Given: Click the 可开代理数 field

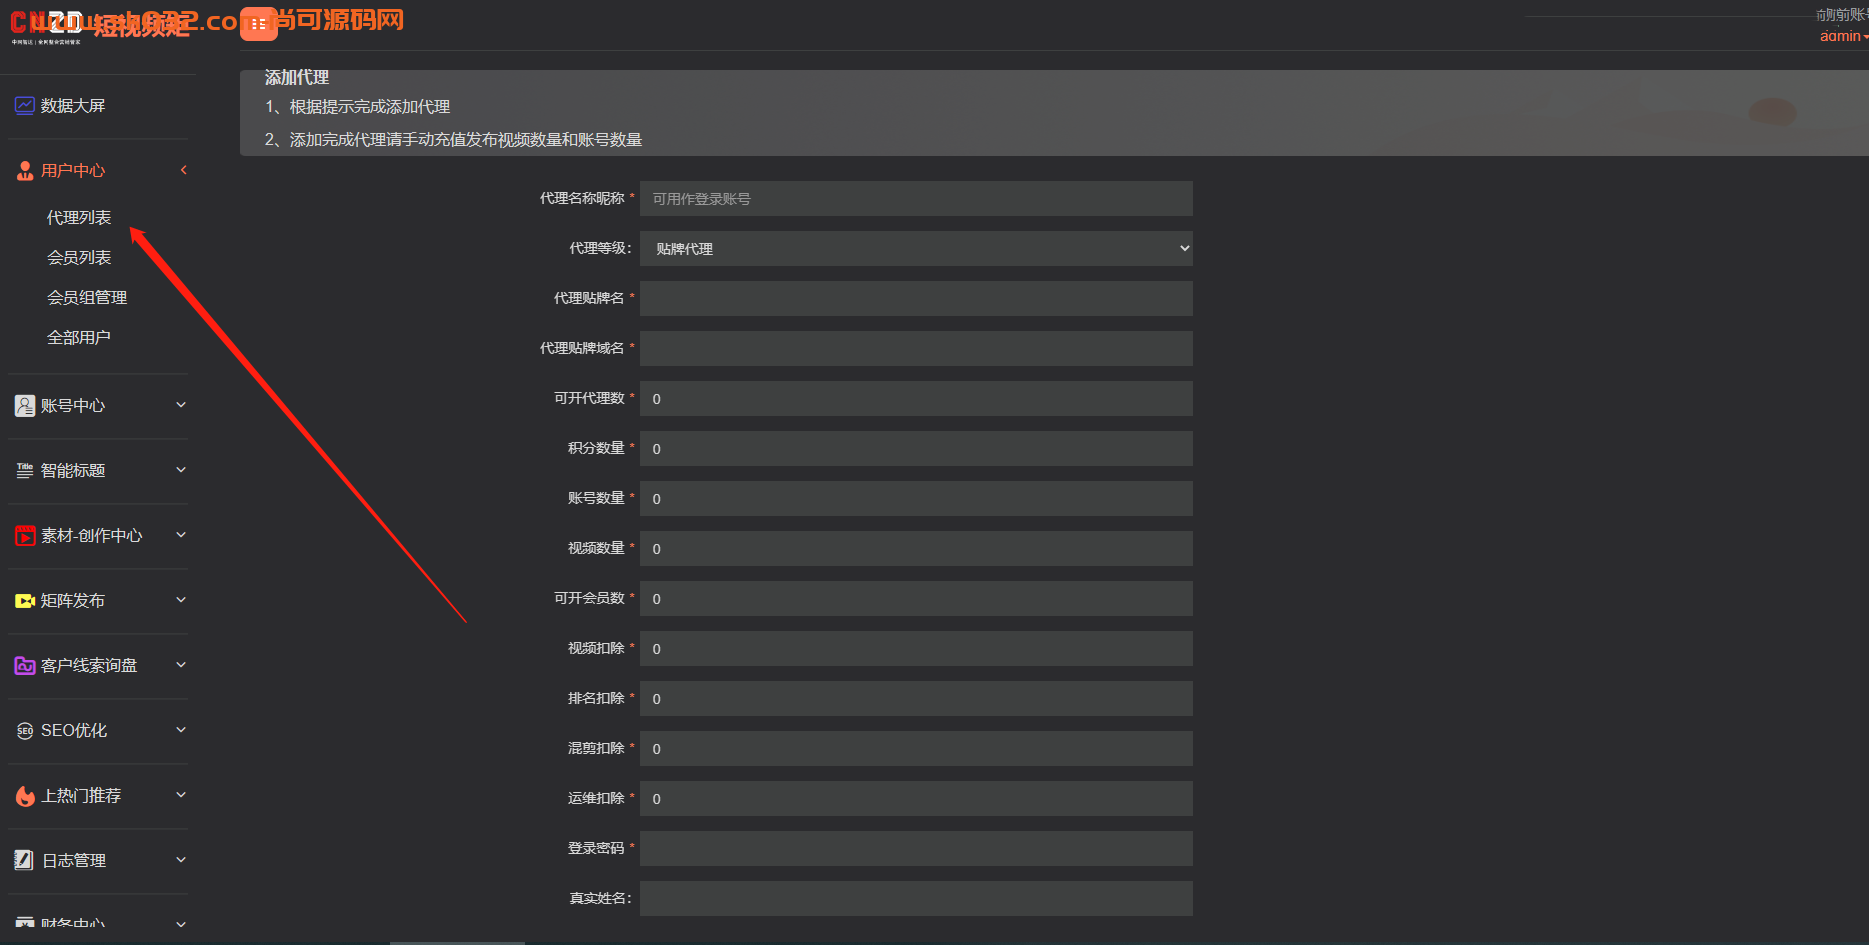Looking at the screenshot, I should click(x=916, y=399).
